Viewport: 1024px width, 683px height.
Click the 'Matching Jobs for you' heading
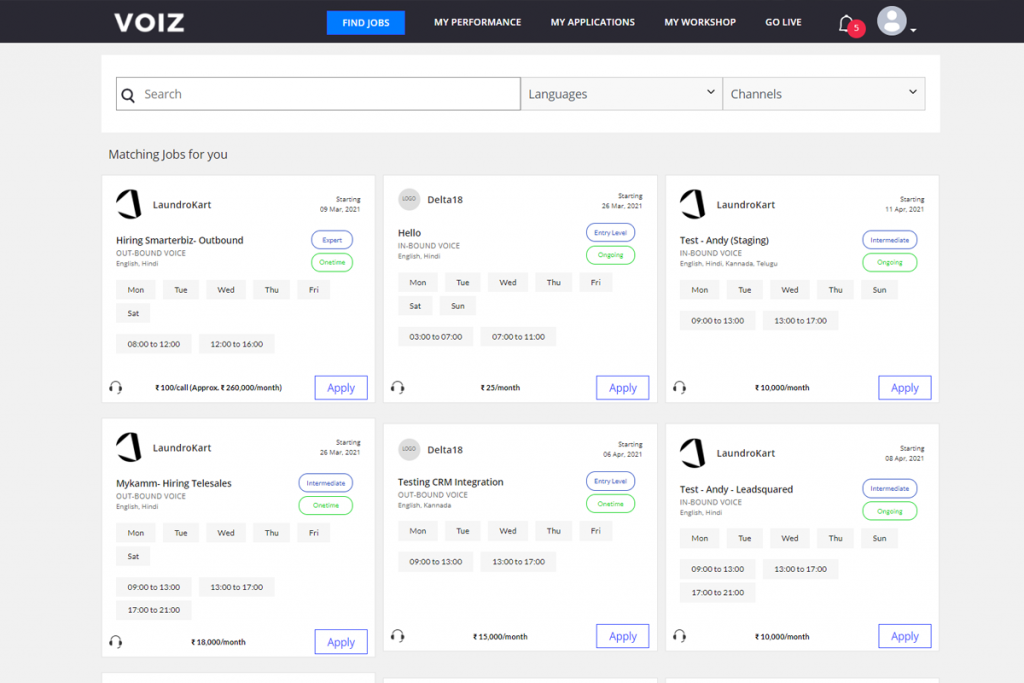click(x=168, y=155)
